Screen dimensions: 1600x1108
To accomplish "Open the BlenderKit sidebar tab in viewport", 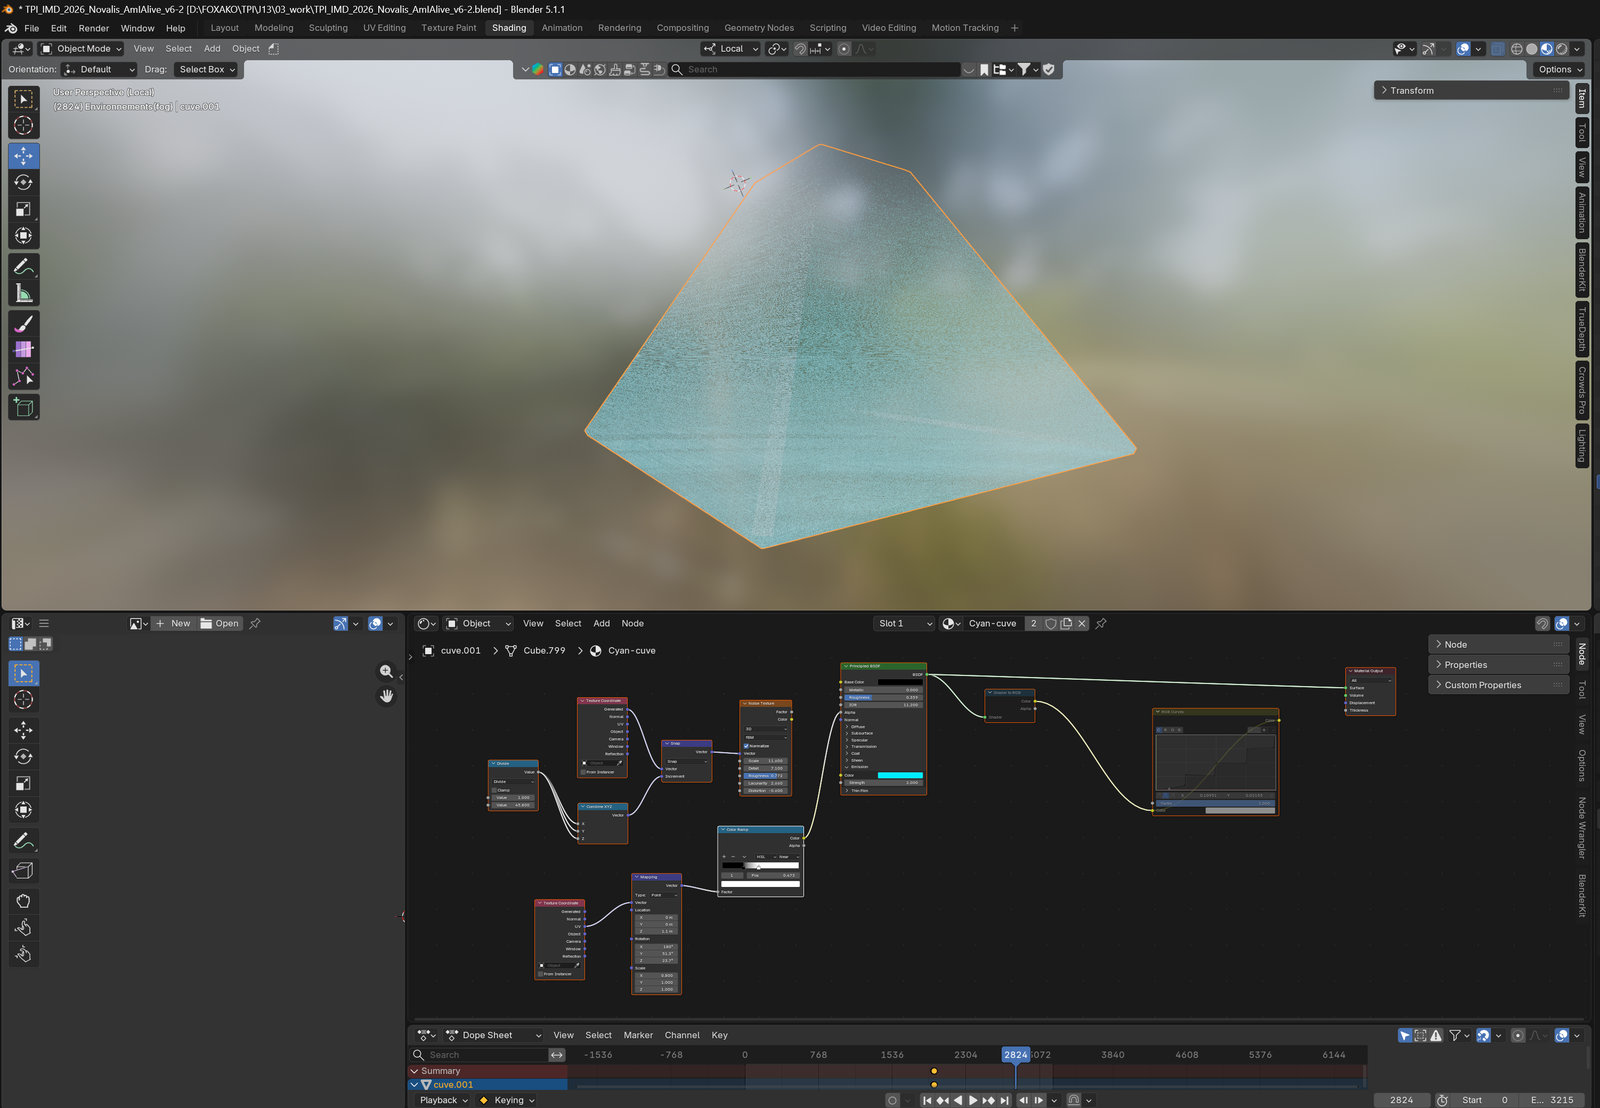I will pos(1582,270).
